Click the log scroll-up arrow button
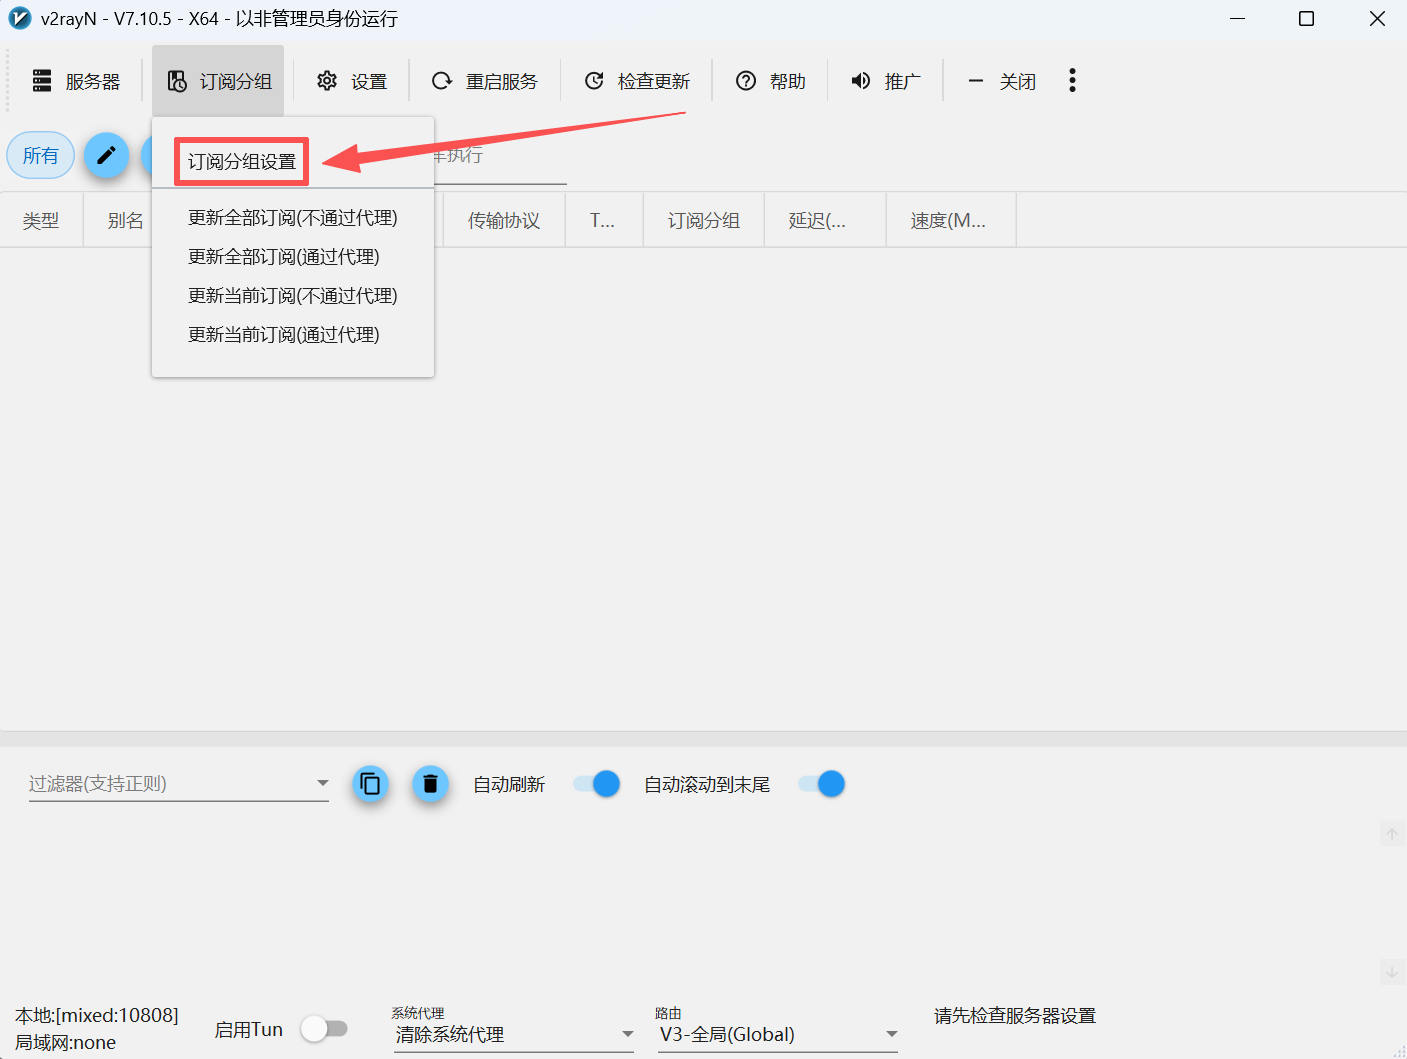This screenshot has height=1059, width=1407. tap(1392, 834)
